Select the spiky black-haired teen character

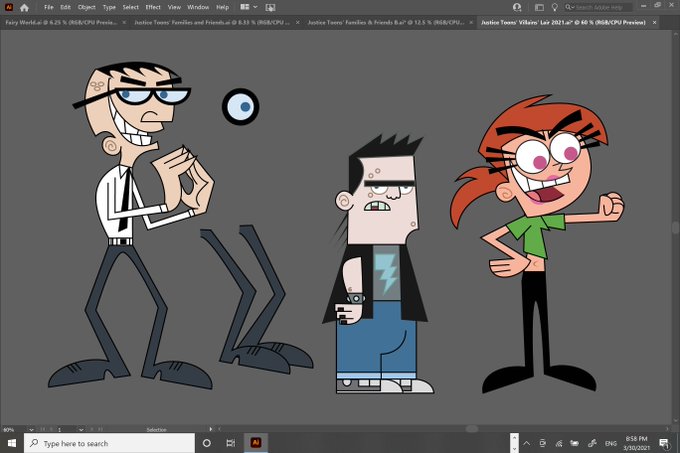click(378, 264)
